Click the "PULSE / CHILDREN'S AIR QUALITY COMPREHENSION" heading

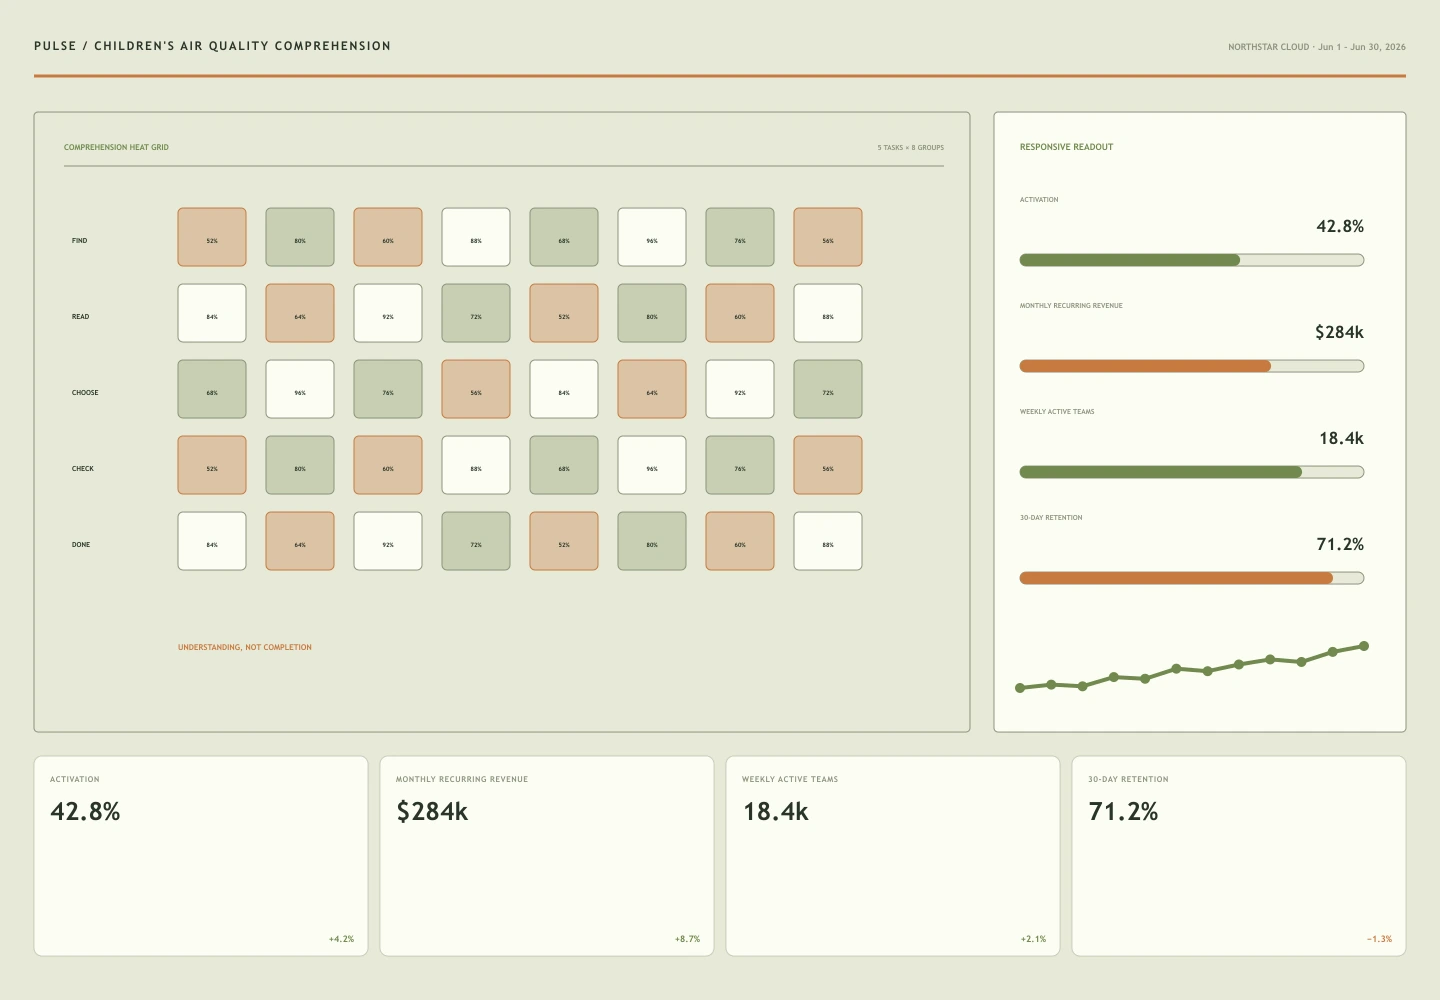point(212,46)
